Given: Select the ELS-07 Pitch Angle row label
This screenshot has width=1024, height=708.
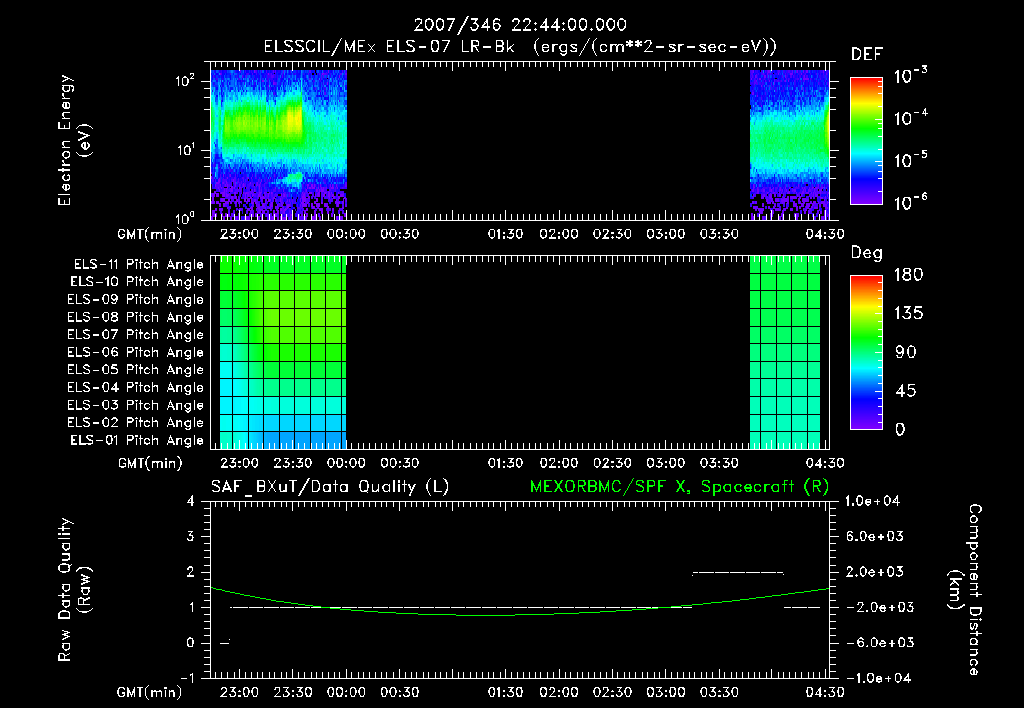Looking at the screenshot, I should tap(136, 334).
